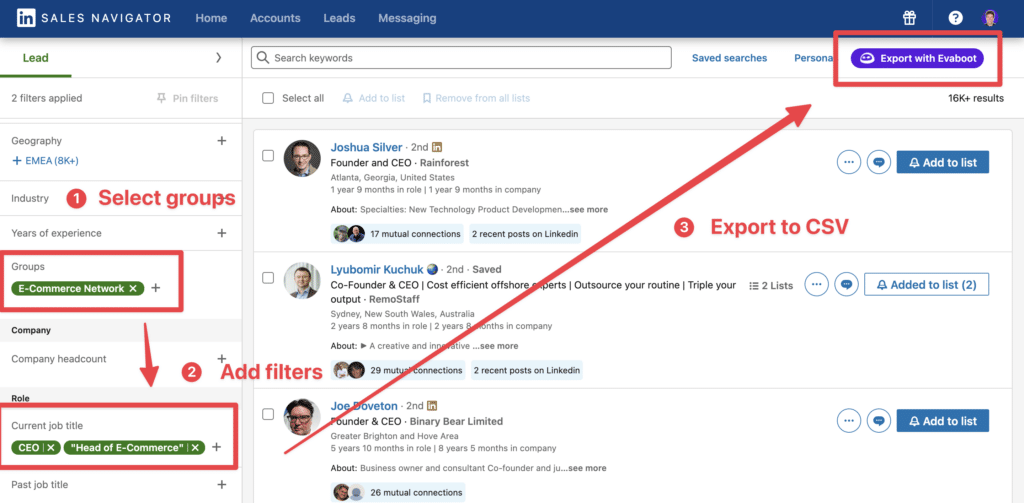Select the checkbox for Lyubomir Kuchuk
The image size is (1024, 503).
coord(268,278)
